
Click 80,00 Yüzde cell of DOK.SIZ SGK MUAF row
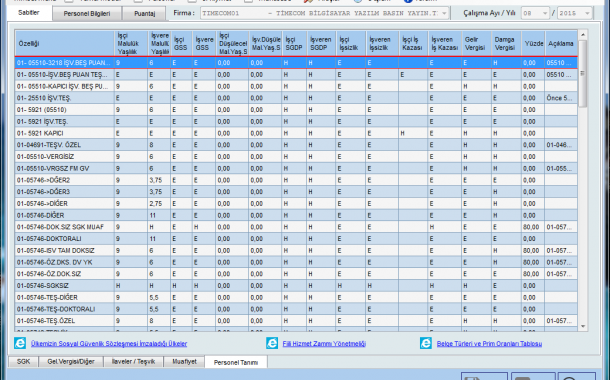[533, 227]
